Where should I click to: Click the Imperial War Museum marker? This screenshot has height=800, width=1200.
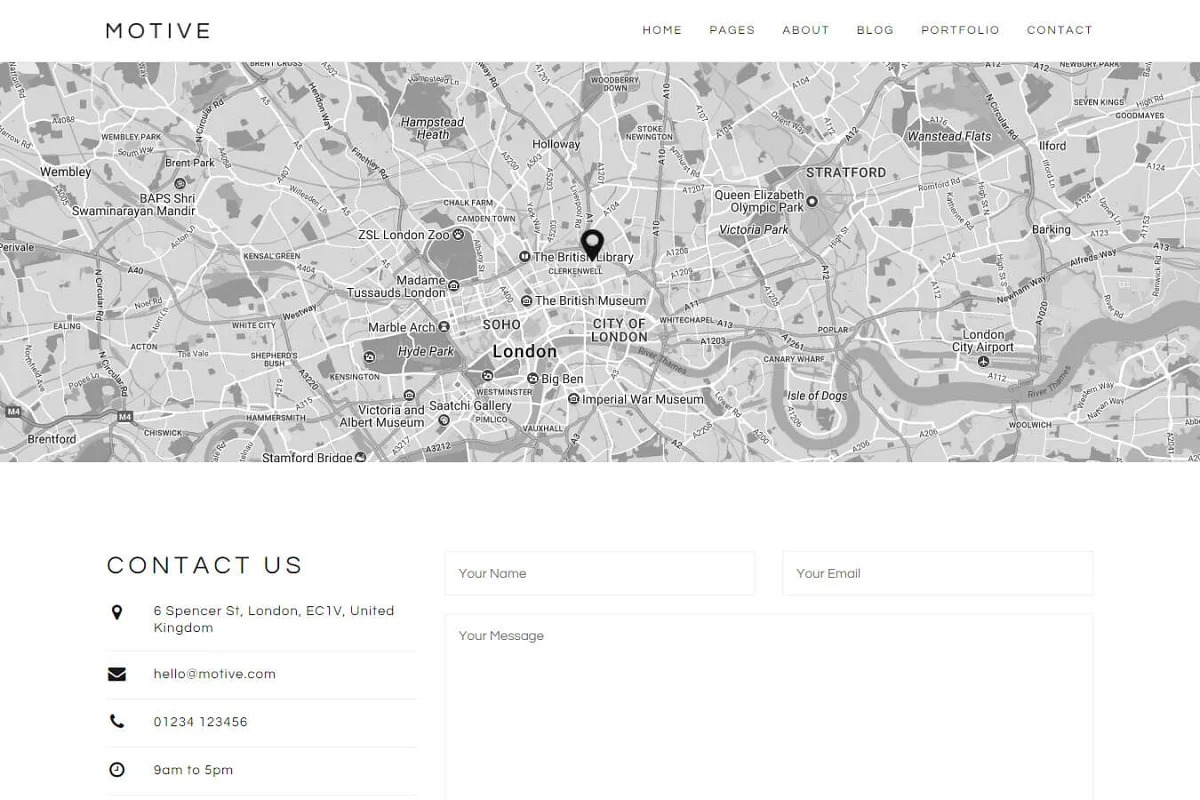click(x=573, y=399)
